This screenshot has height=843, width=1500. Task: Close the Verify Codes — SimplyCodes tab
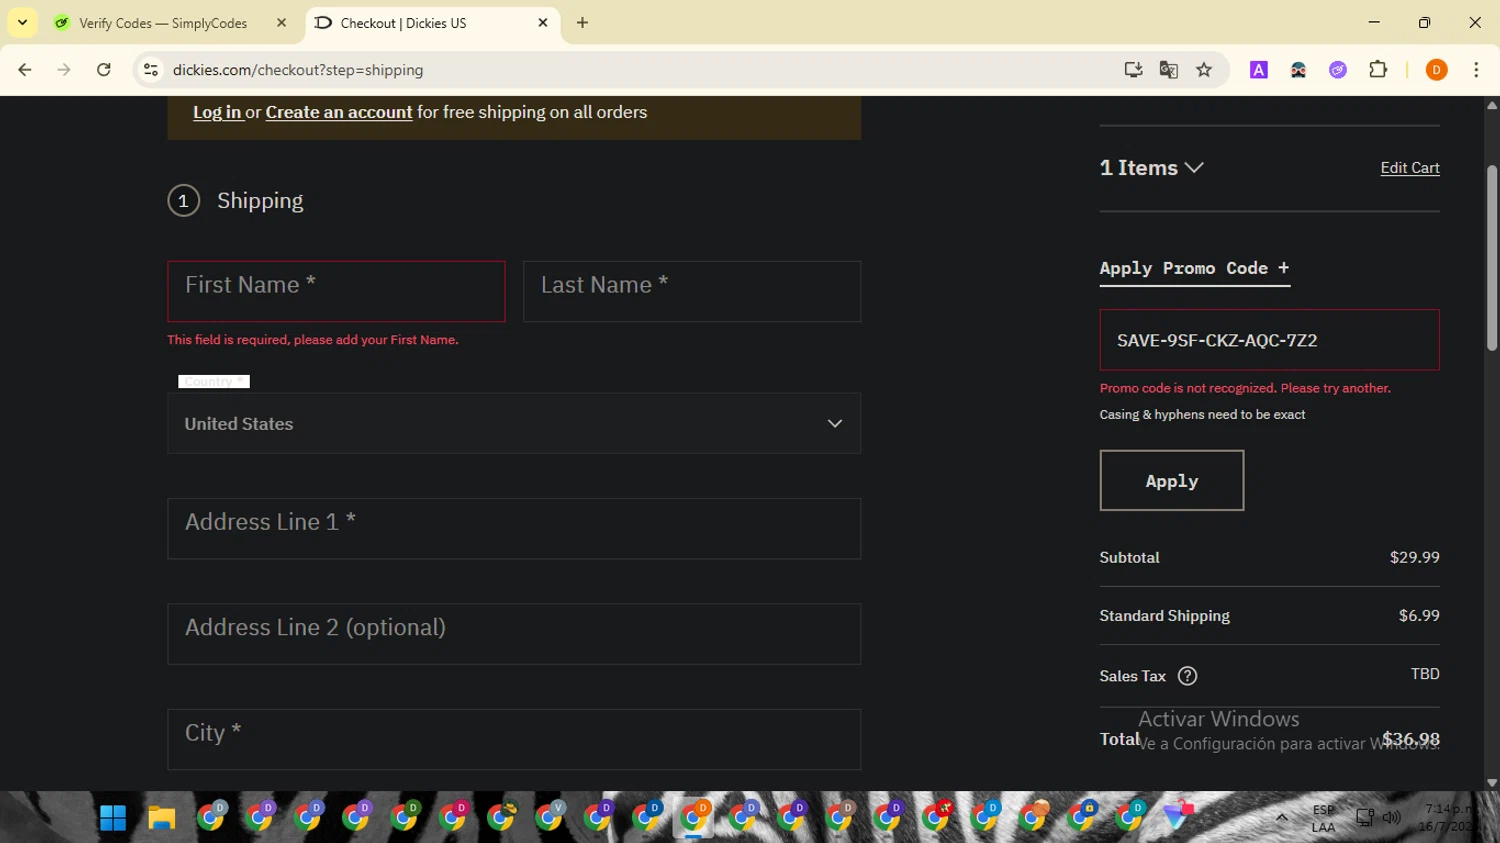(281, 22)
